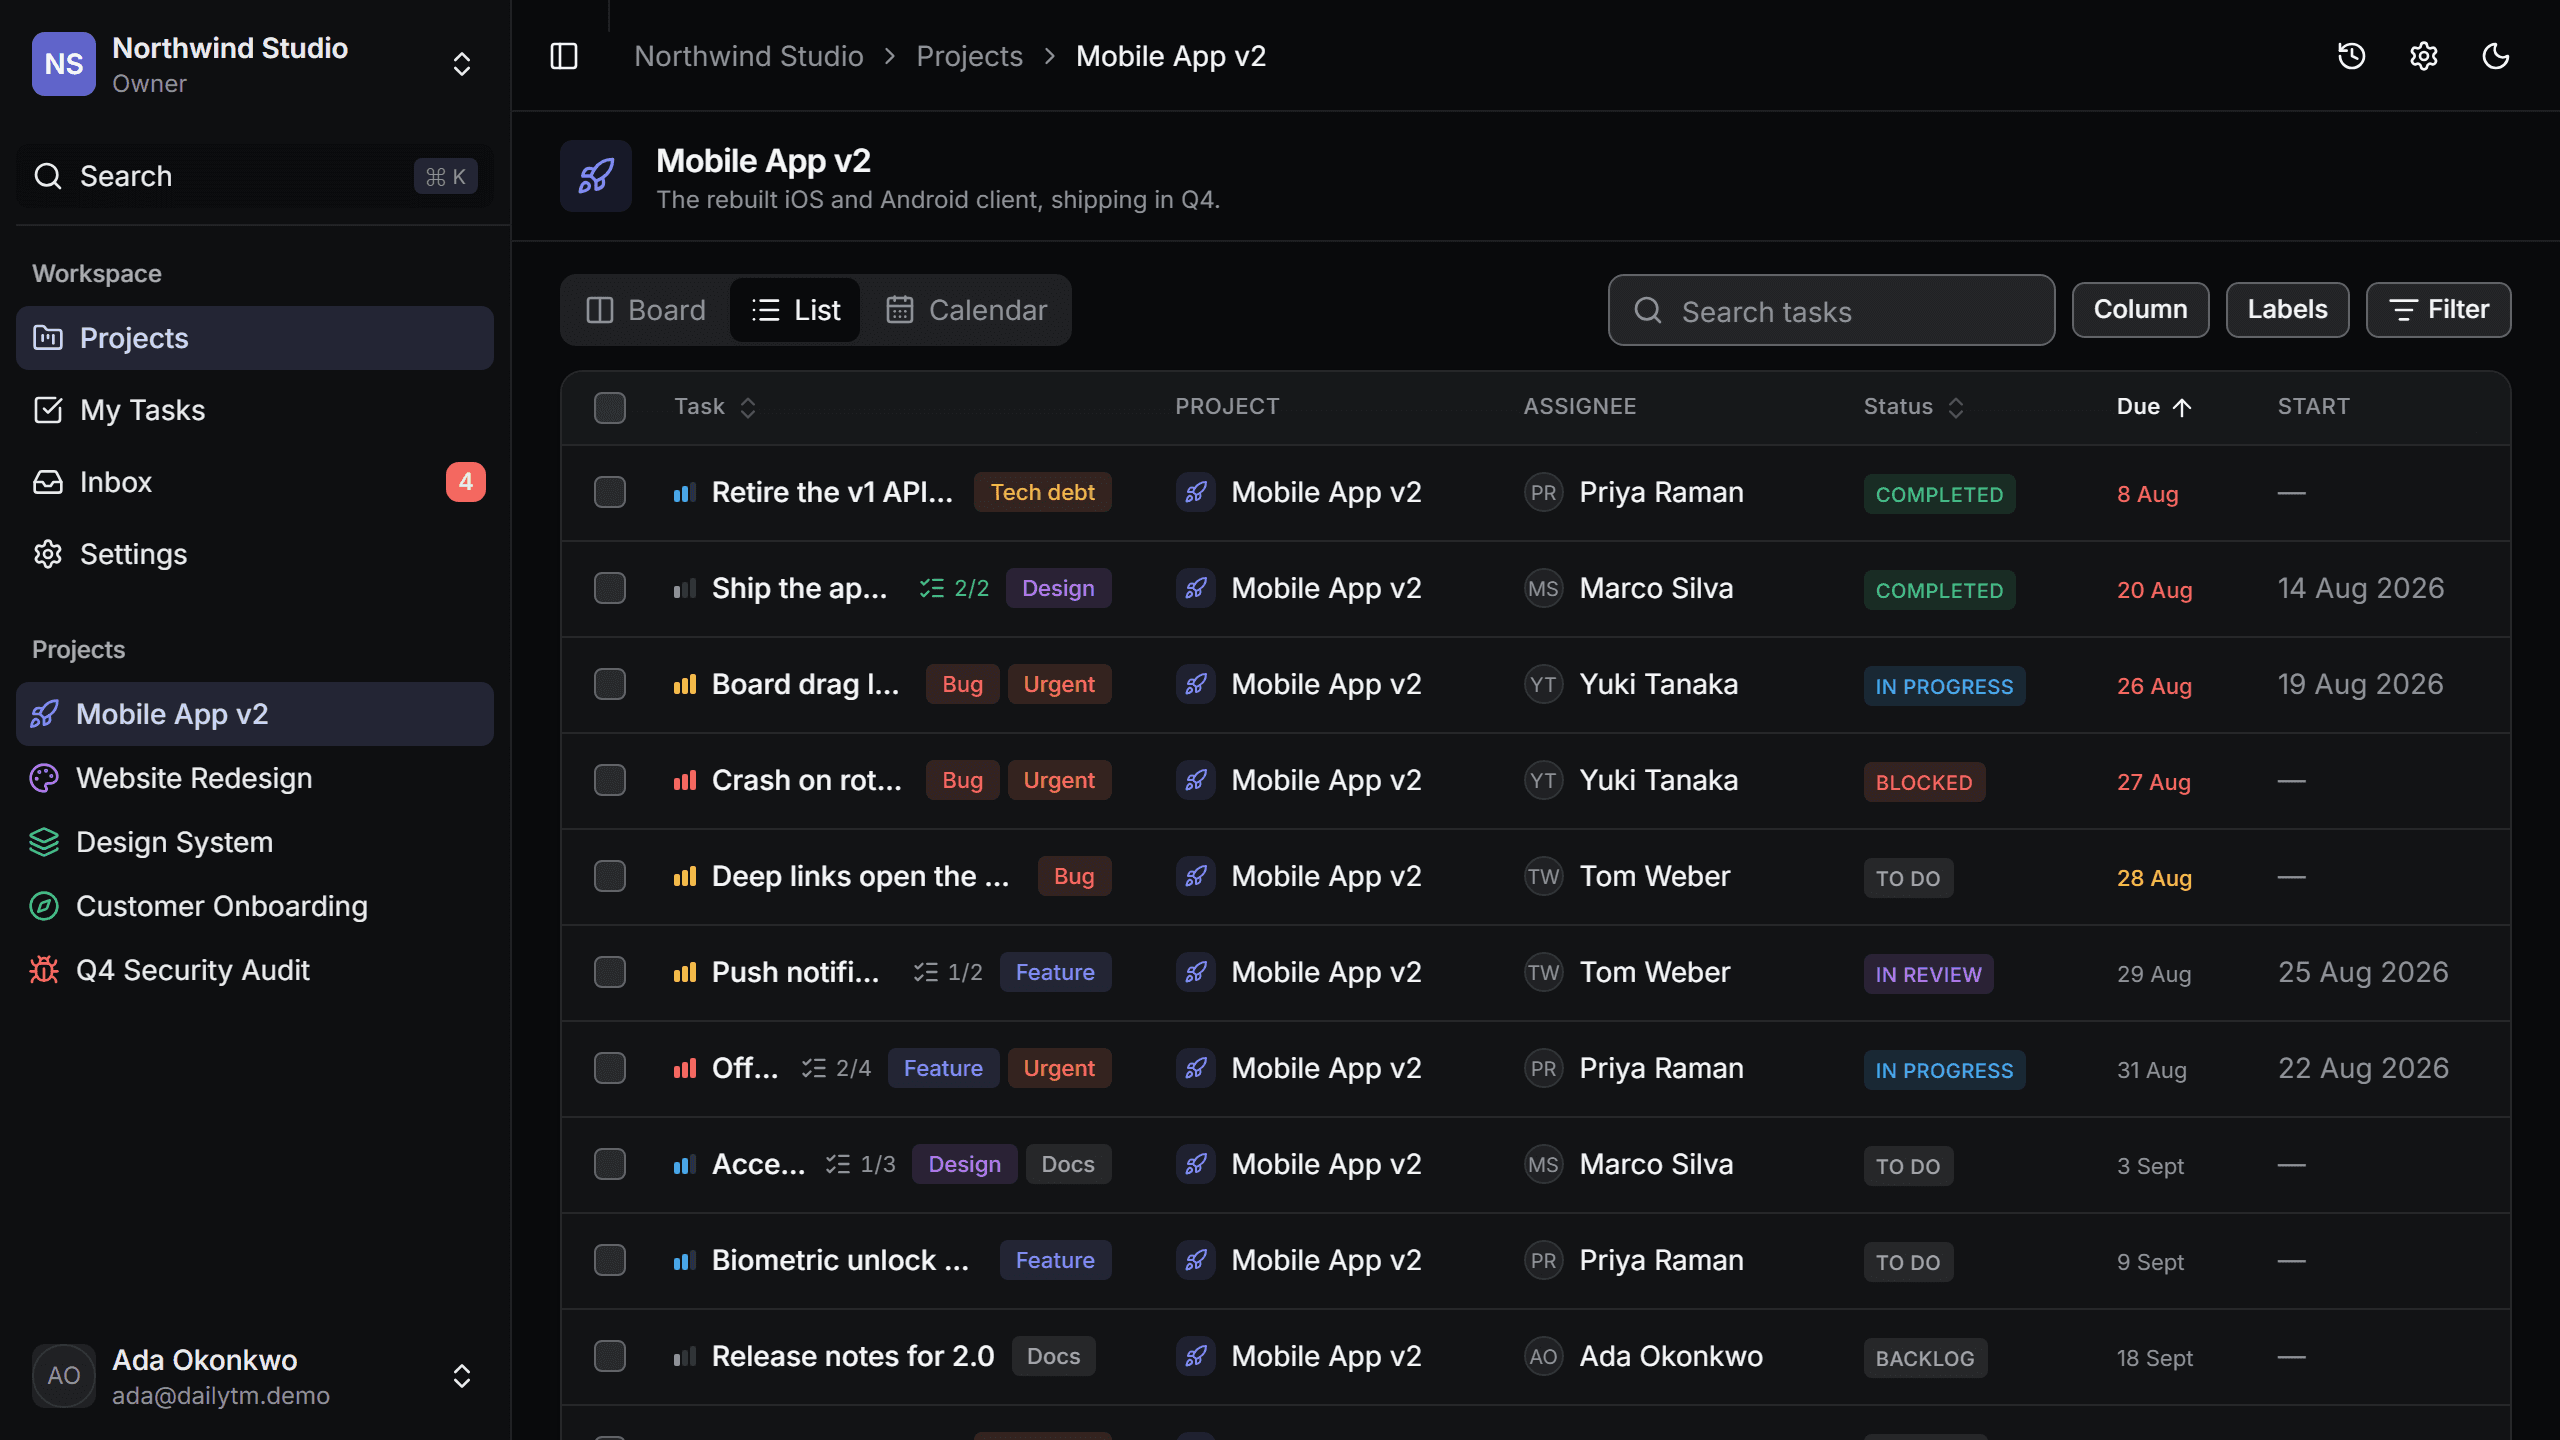
Task: Open Design System project in sidebar
Action: click(x=254, y=842)
